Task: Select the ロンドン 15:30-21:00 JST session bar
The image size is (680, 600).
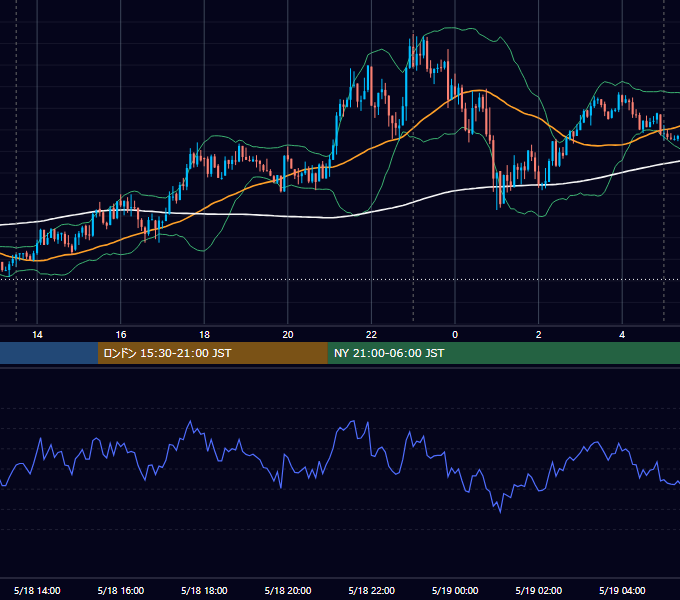Action: click(212, 353)
